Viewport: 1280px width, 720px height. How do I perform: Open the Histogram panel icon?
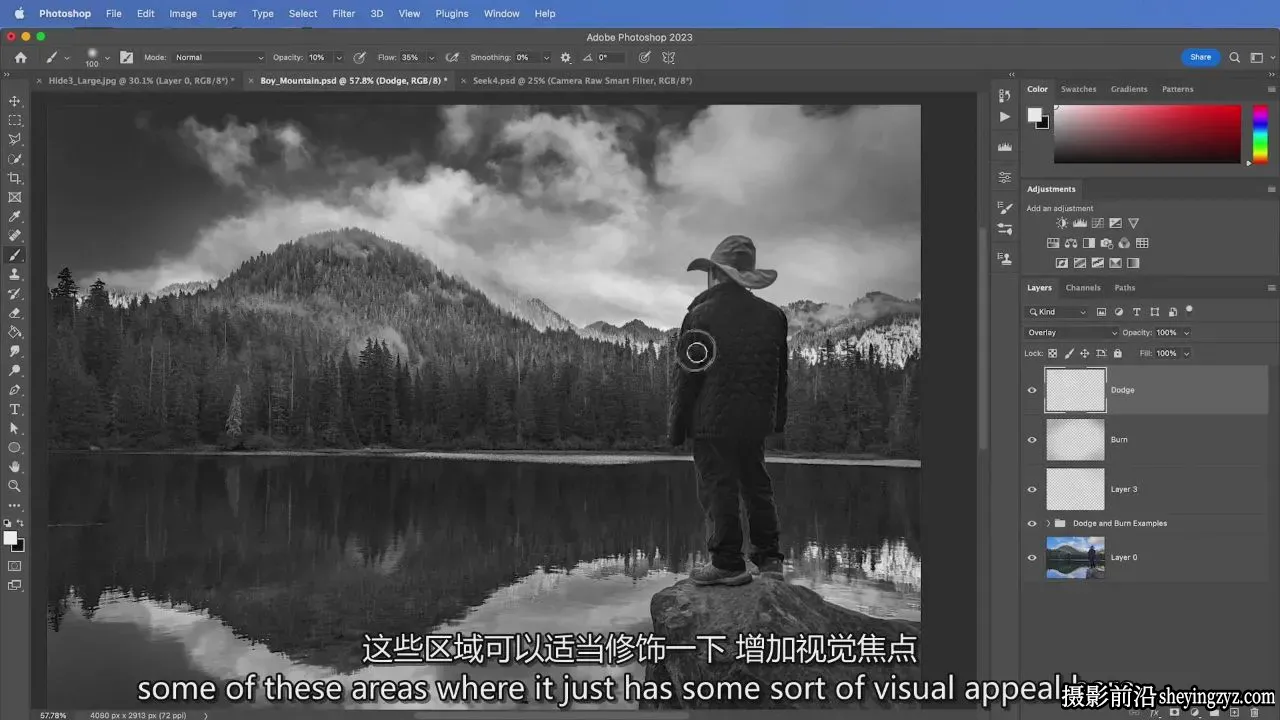(x=1004, y=147)
